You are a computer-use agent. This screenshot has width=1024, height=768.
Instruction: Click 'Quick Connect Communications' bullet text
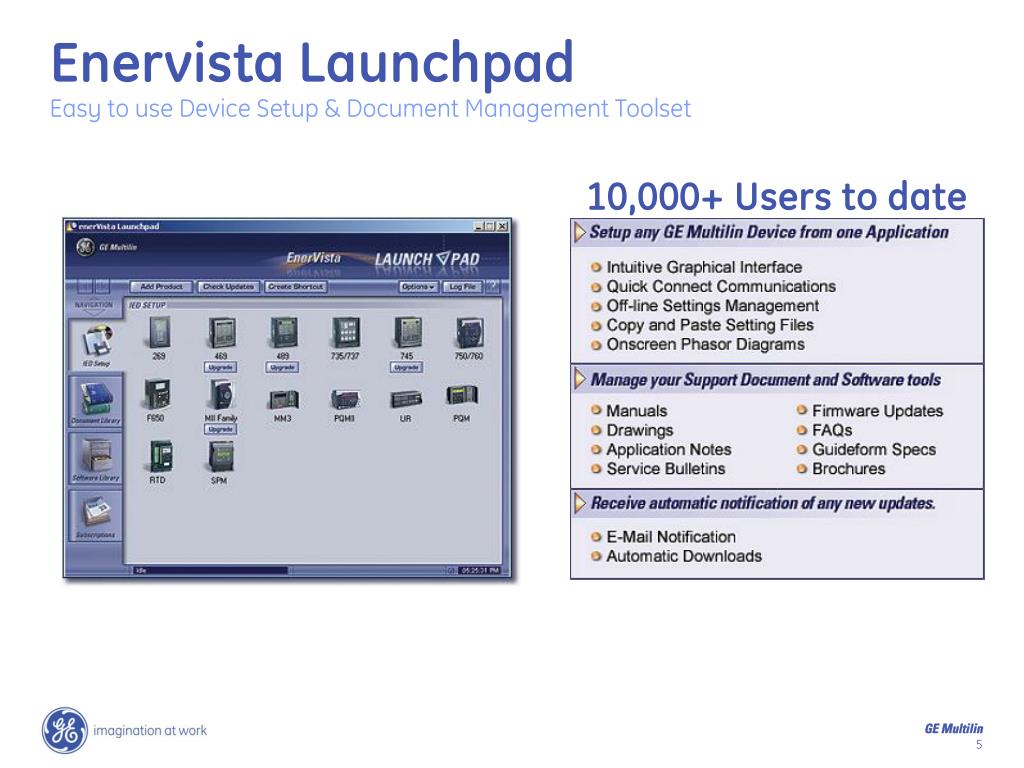[x=721, y=286]
